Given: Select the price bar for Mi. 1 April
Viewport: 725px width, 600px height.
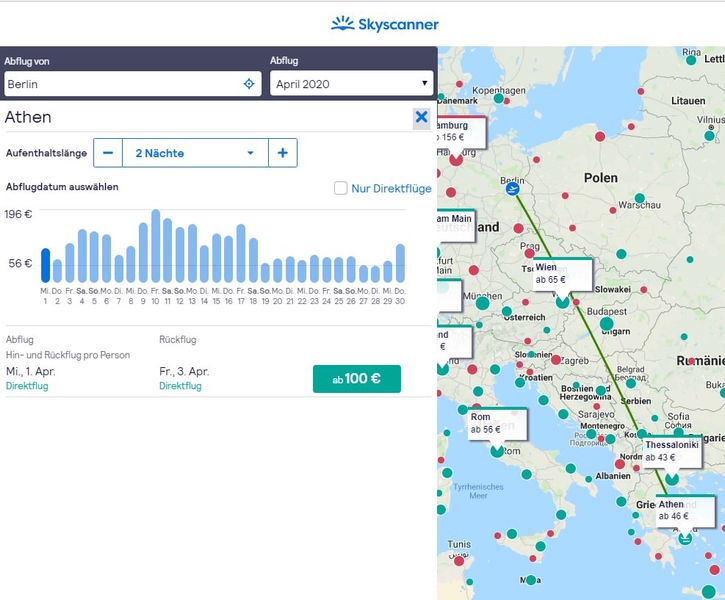Looking at the screenshot, I should click(x=45, y=265).
